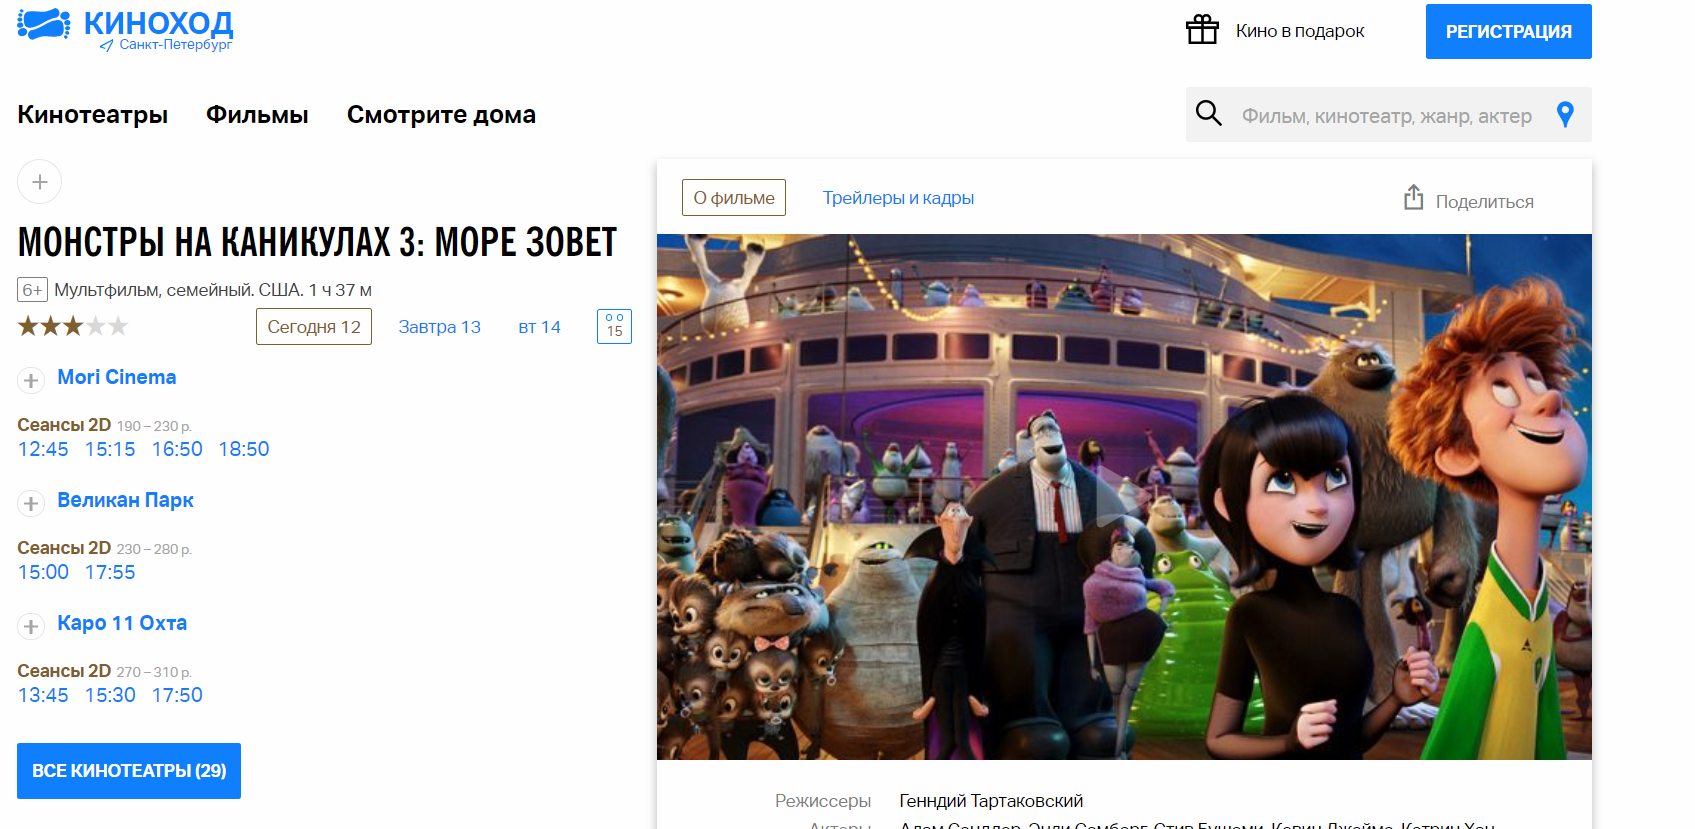Choose the 12:45 session at Mori Cinema
This screenshot has height=829, width=1695.
(43, 449)
